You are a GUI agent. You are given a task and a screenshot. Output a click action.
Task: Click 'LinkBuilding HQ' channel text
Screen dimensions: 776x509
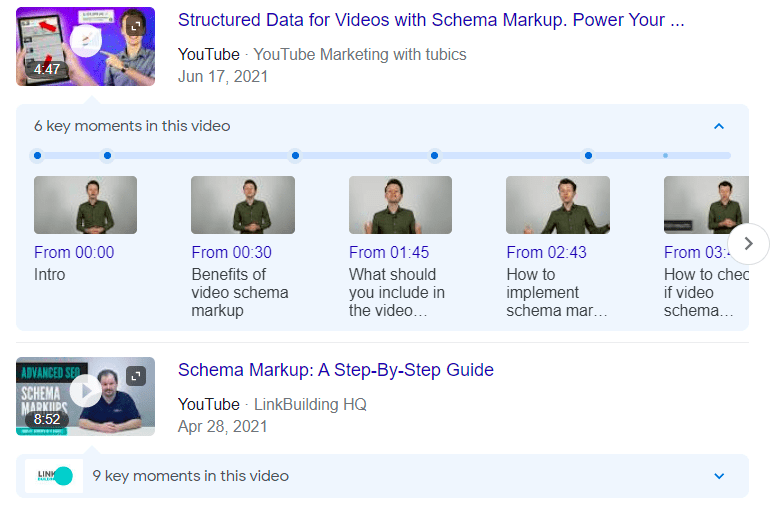click(310, 405)
